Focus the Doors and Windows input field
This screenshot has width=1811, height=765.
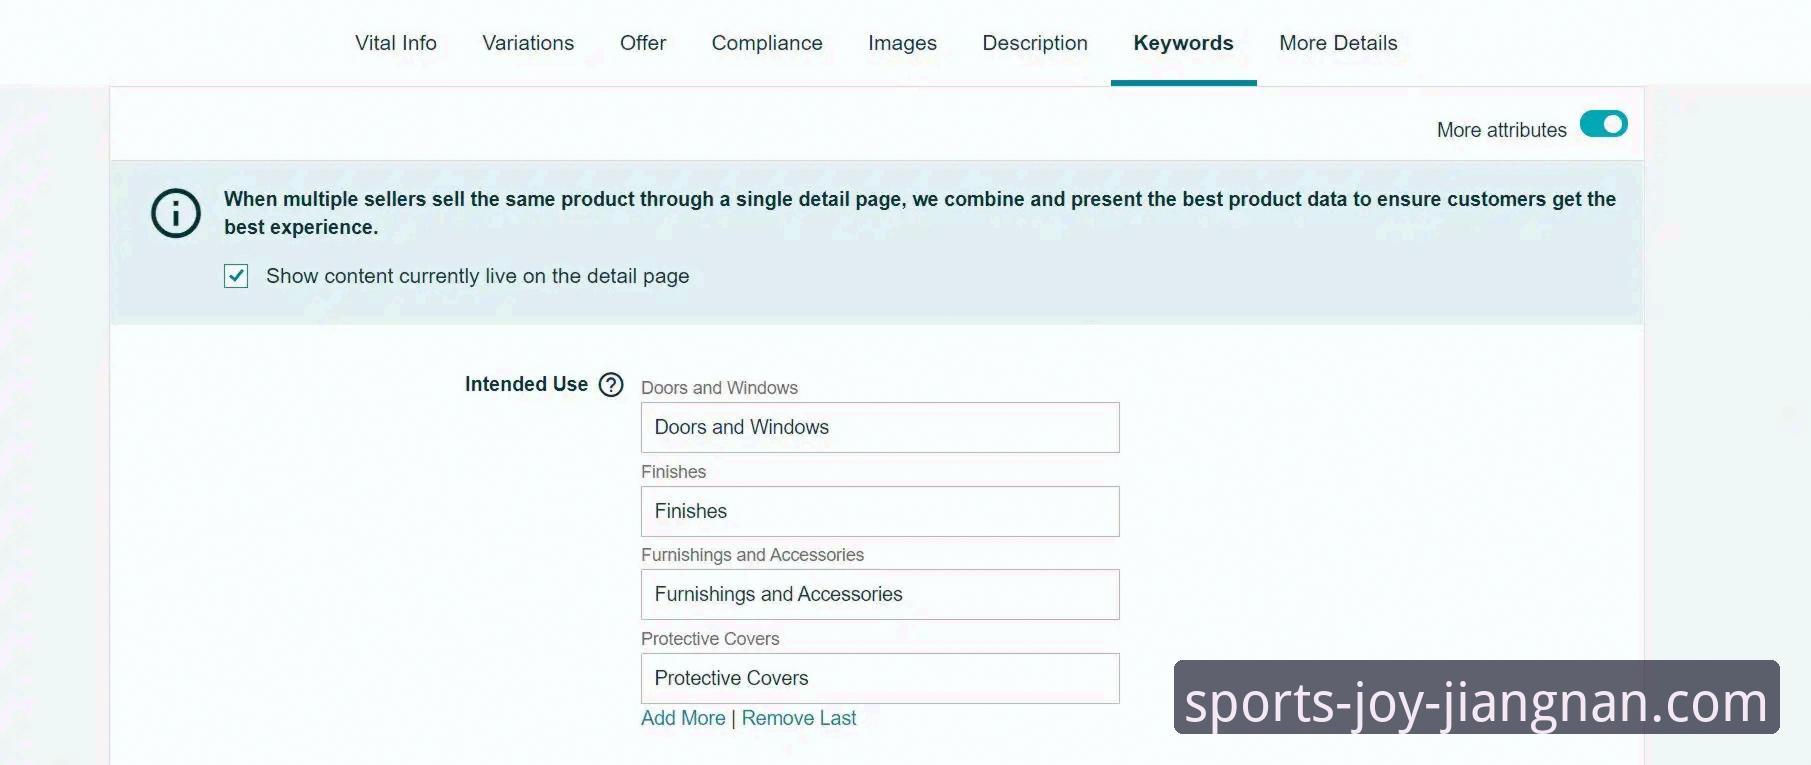[x=880, y=427]
